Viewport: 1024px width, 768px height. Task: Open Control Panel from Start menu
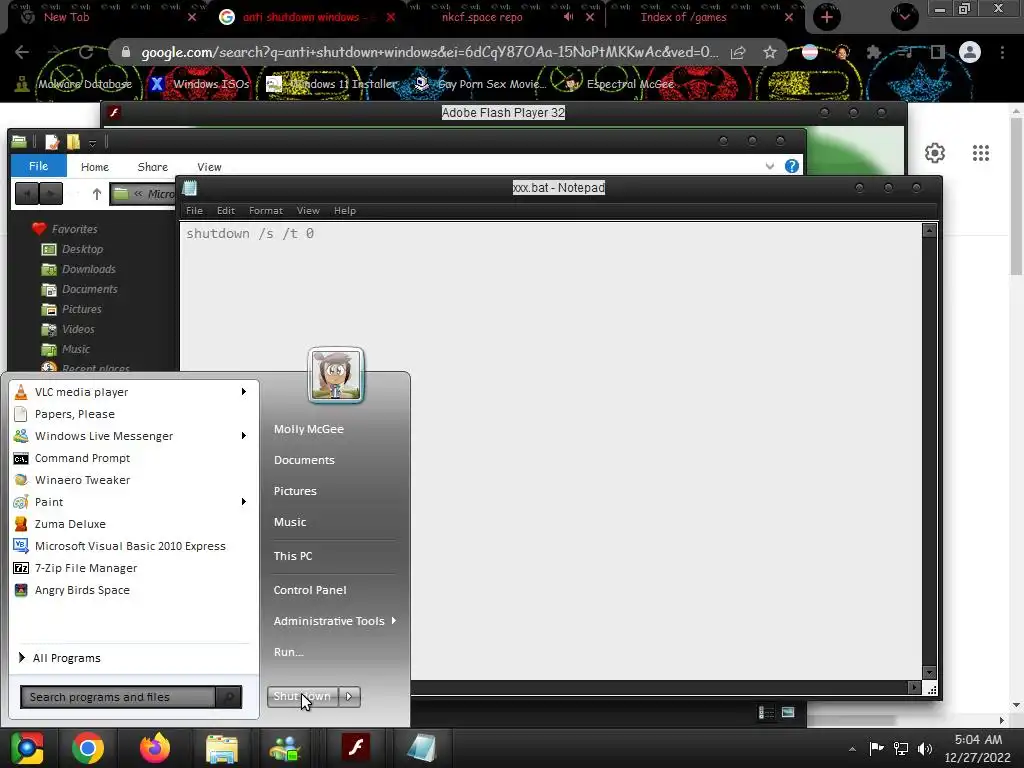pyautogui.click(x=310, y=590)
